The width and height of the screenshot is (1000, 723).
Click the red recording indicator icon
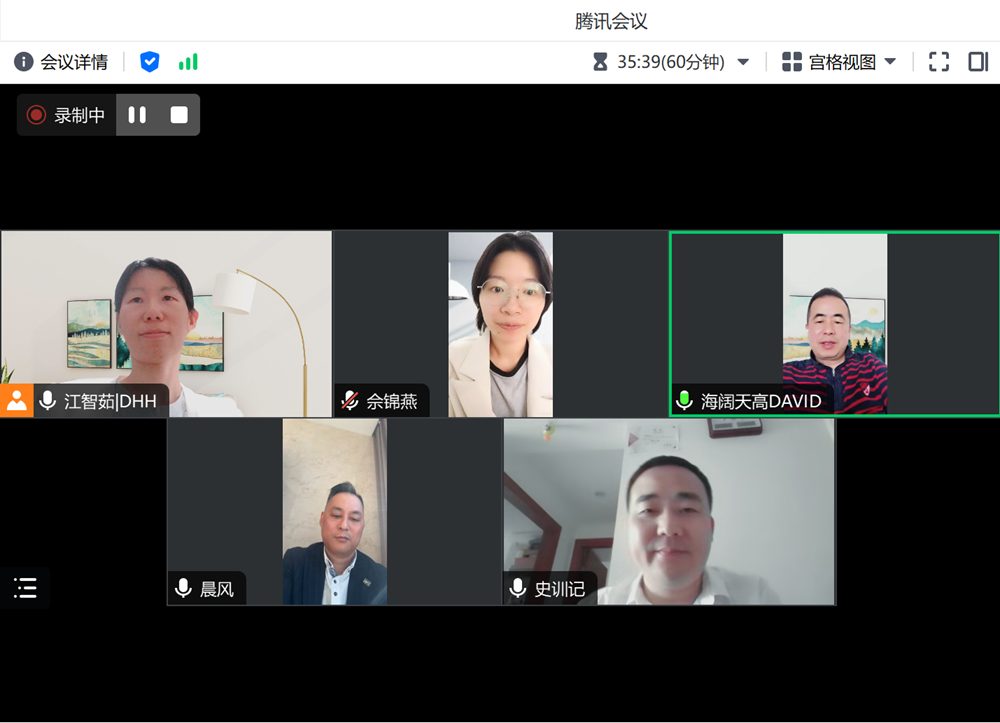pyautogui.click(x=36, y=115)
